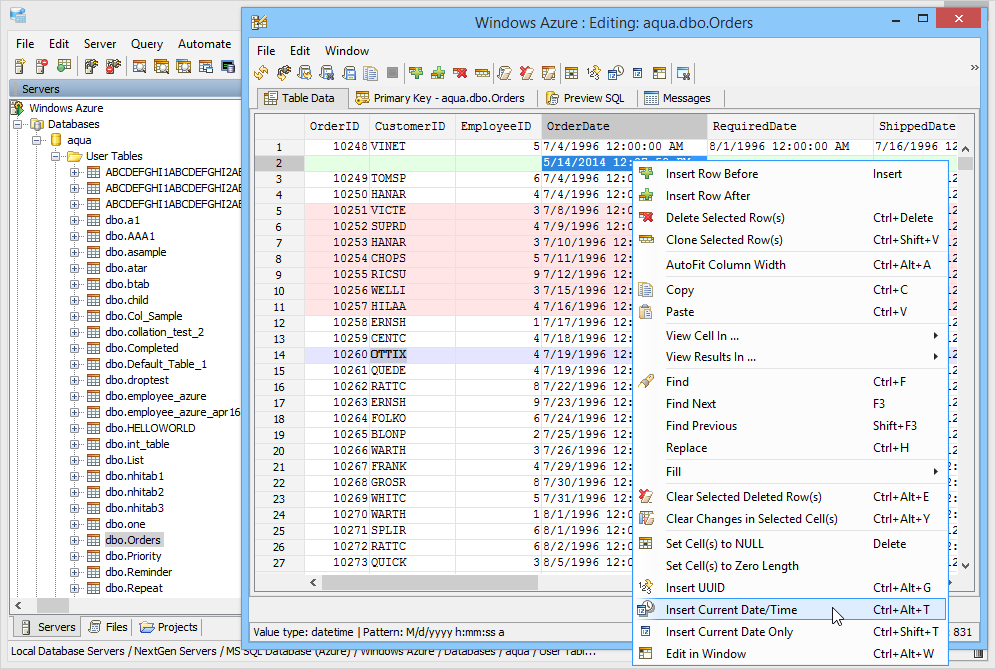The height and width of the screenshot is (669, 996).
Task: Switch to the Files tab at the bottom
Action: click(108, 627)
